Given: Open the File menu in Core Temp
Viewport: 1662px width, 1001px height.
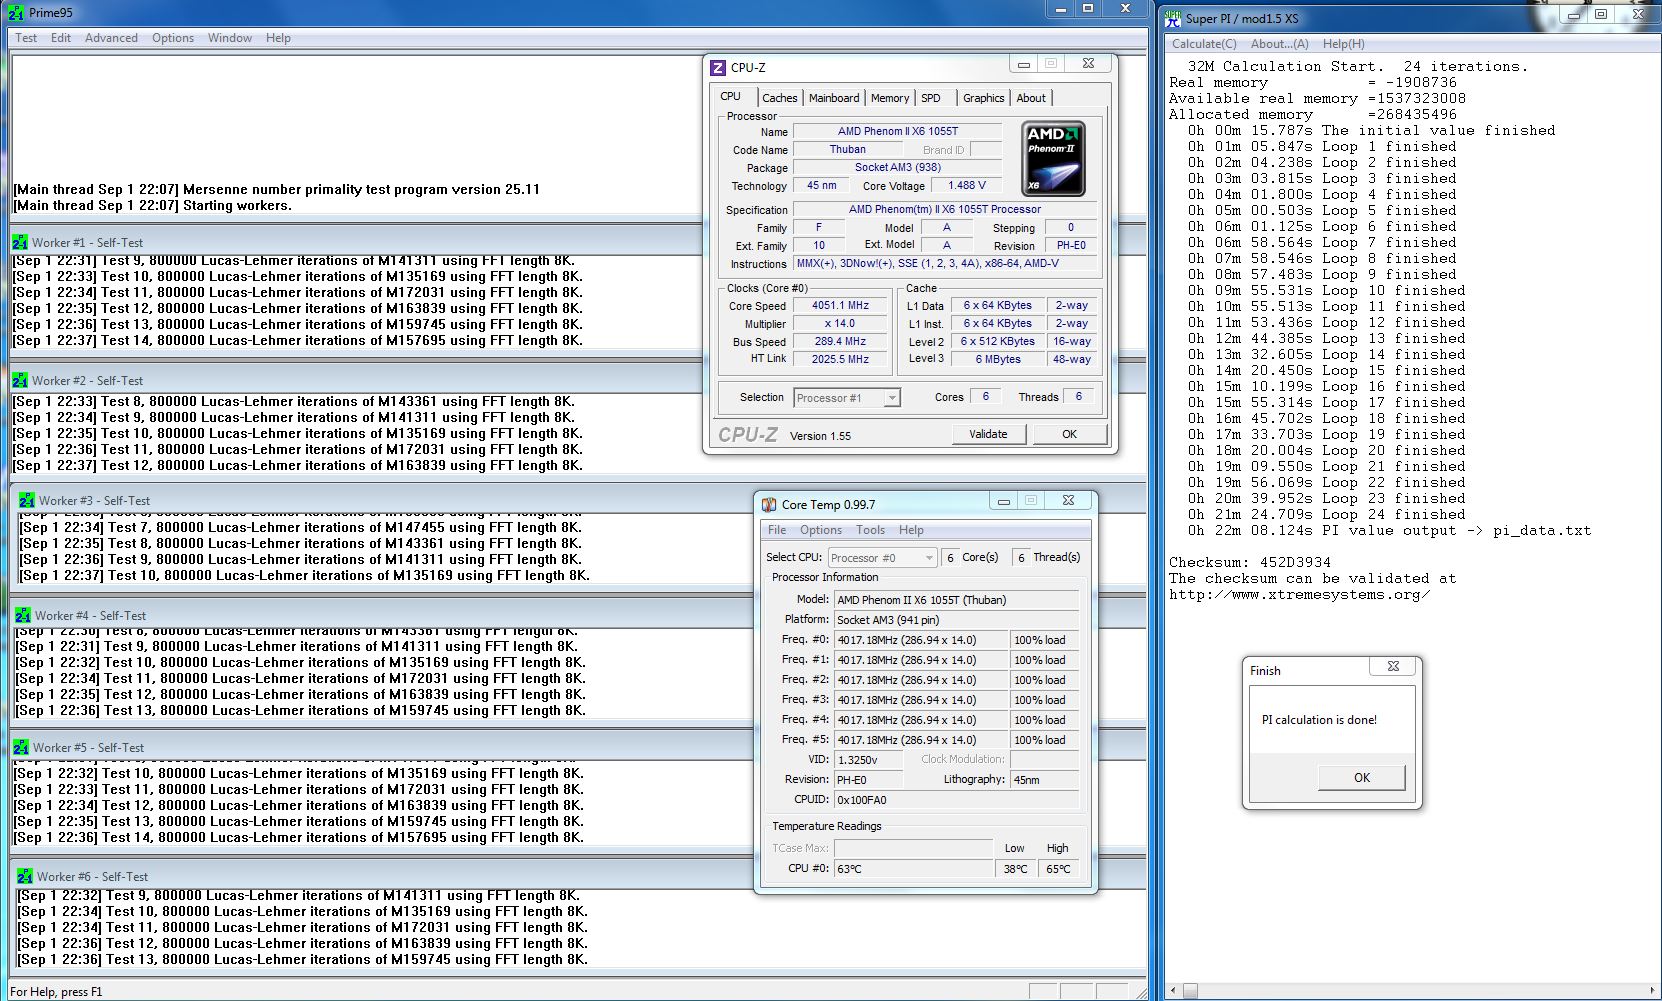Looking at the screenshot, I should click(777, 530).
